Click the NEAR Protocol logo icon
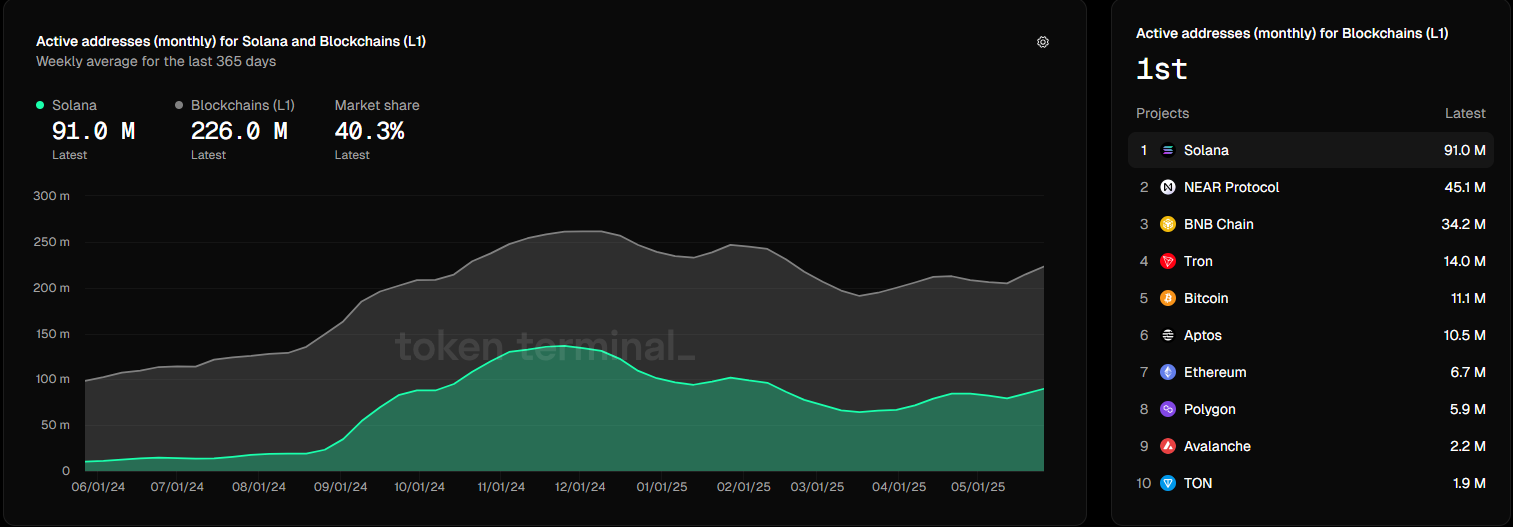The height and width of the screenshot is (527, 1513). tap(1167, 187)
